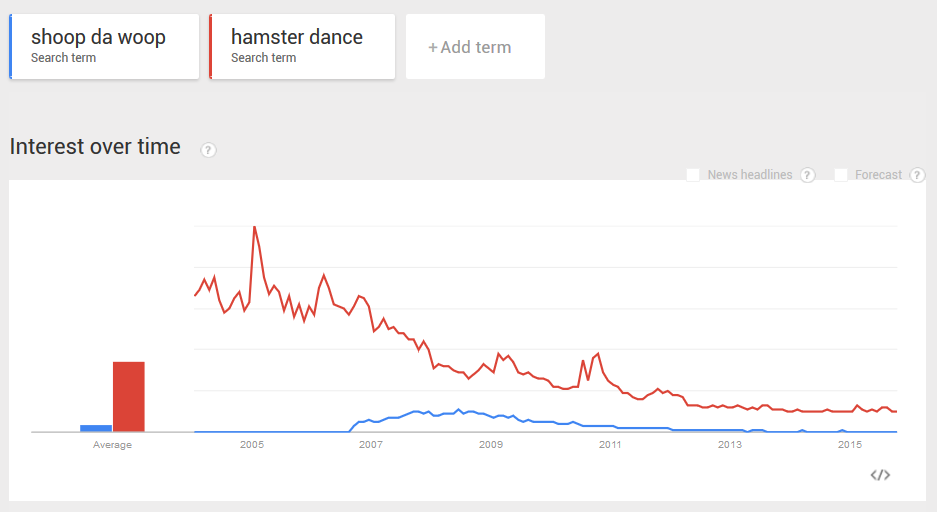Screen dimensions: 937x512
Task: Enable the News headlines checkbox
Action: (x=693, y=175)
